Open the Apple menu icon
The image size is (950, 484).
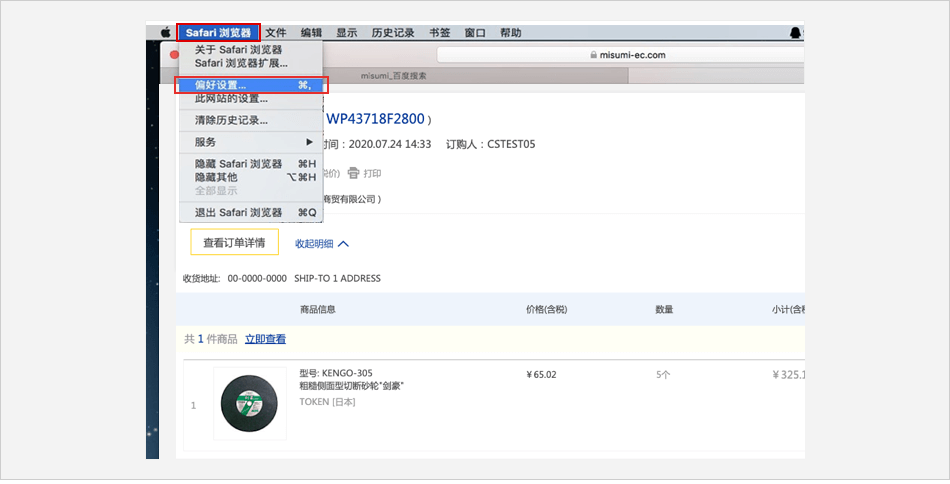[x=165, y=33]
